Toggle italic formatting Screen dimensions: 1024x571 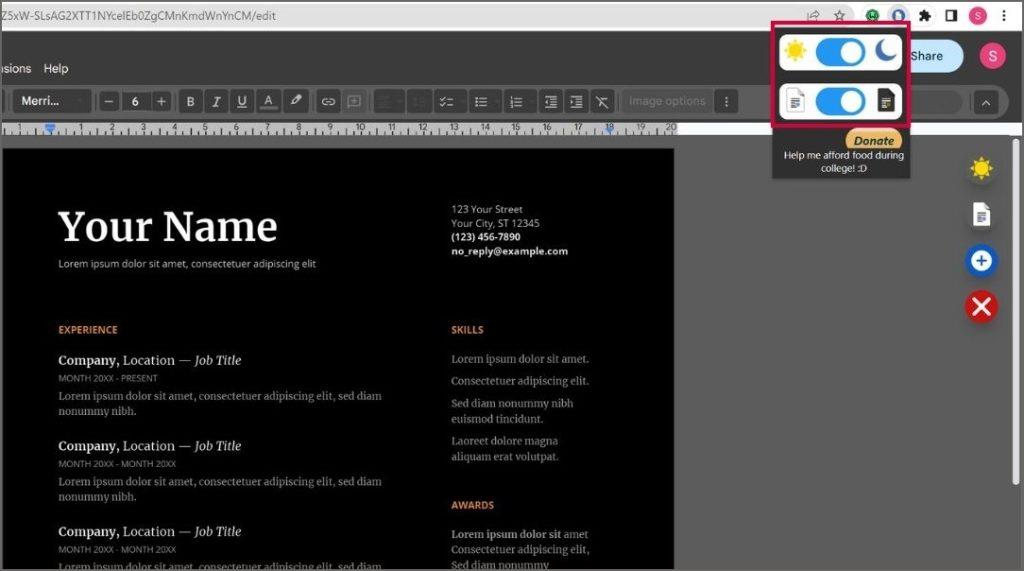pos(216,101)
